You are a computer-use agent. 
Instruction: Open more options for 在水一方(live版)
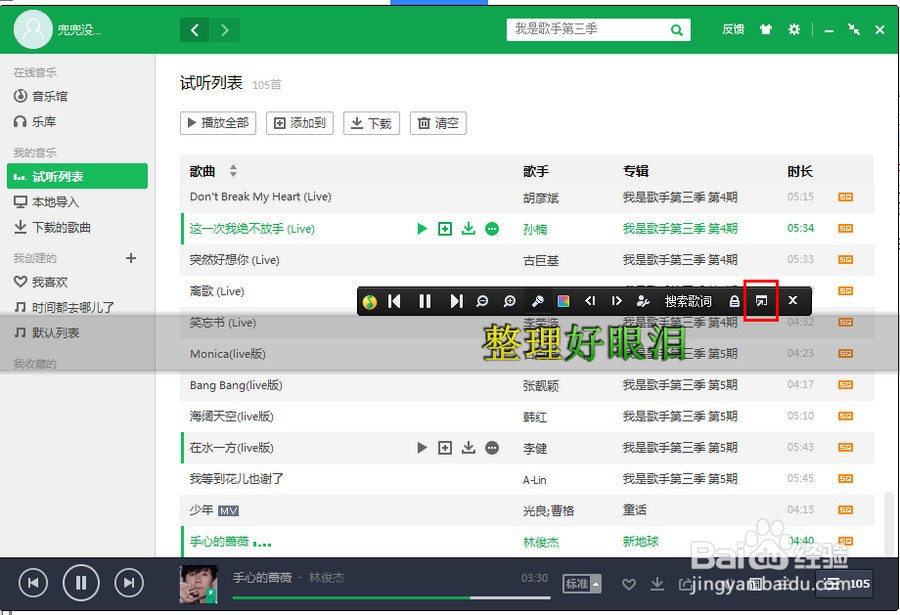[492, 448]
